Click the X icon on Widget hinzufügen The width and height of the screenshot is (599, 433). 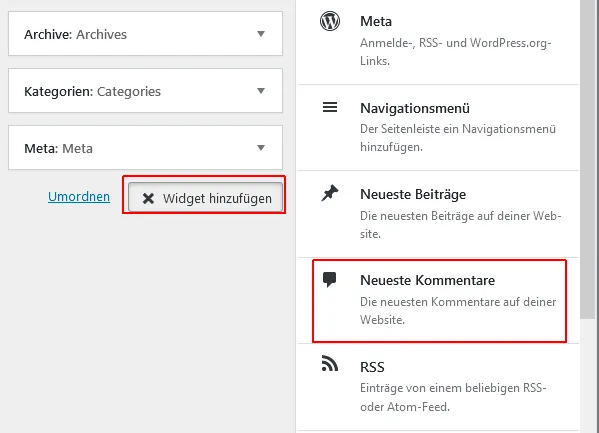(148, 198)
